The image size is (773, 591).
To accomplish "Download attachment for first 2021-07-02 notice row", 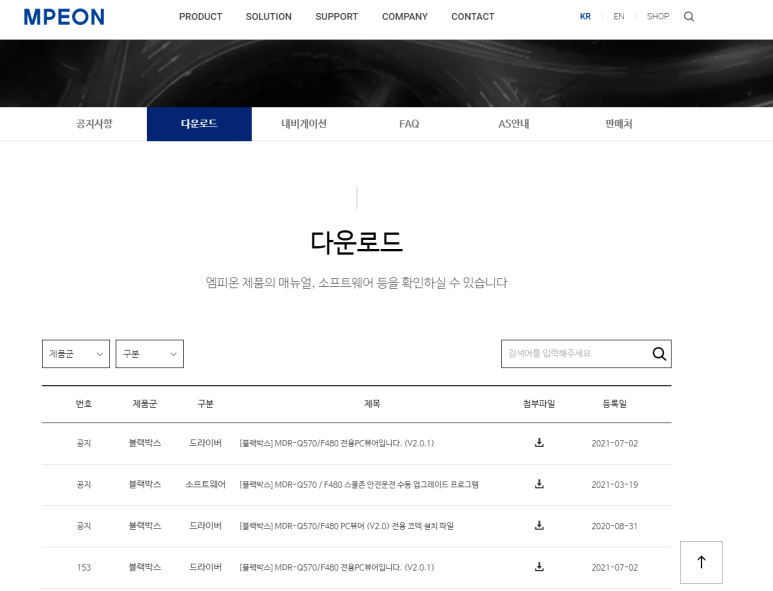I will tap(539, 443).
